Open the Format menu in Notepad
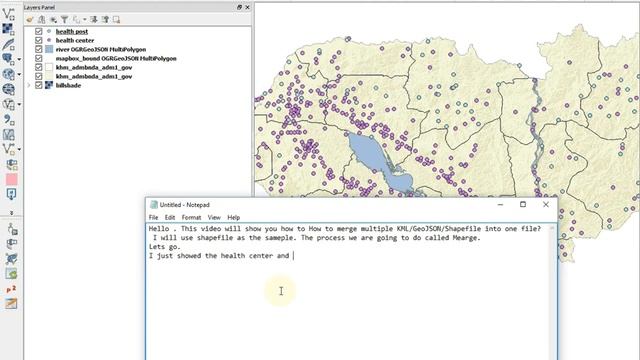 point(191,218)
